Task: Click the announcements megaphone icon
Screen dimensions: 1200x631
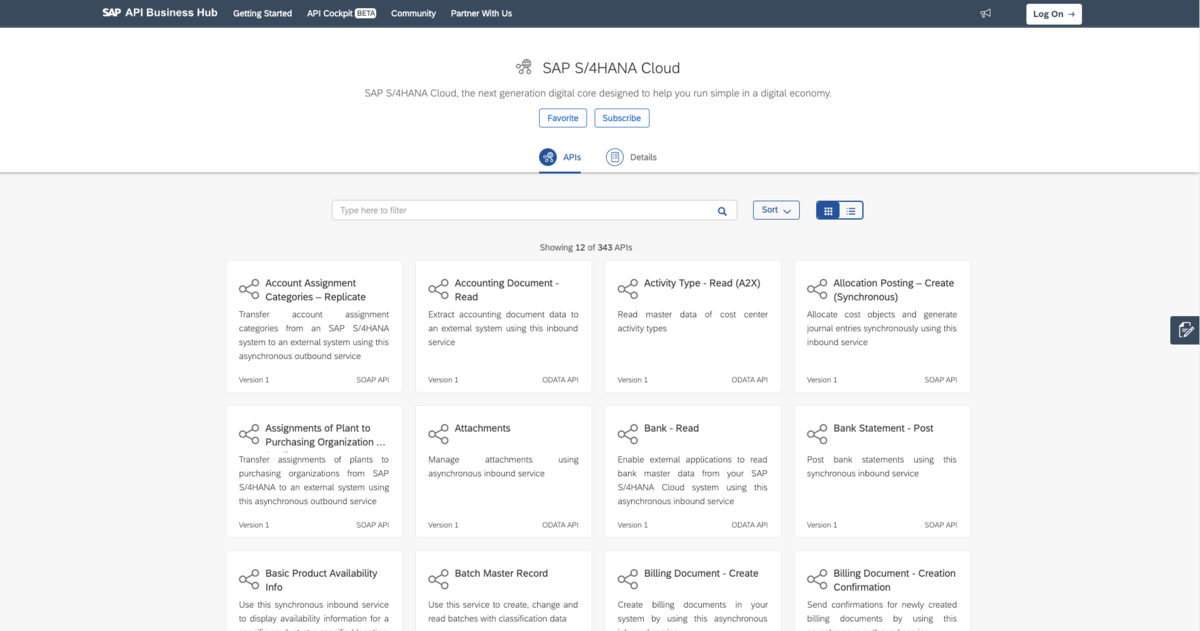Action: (986, 14)
